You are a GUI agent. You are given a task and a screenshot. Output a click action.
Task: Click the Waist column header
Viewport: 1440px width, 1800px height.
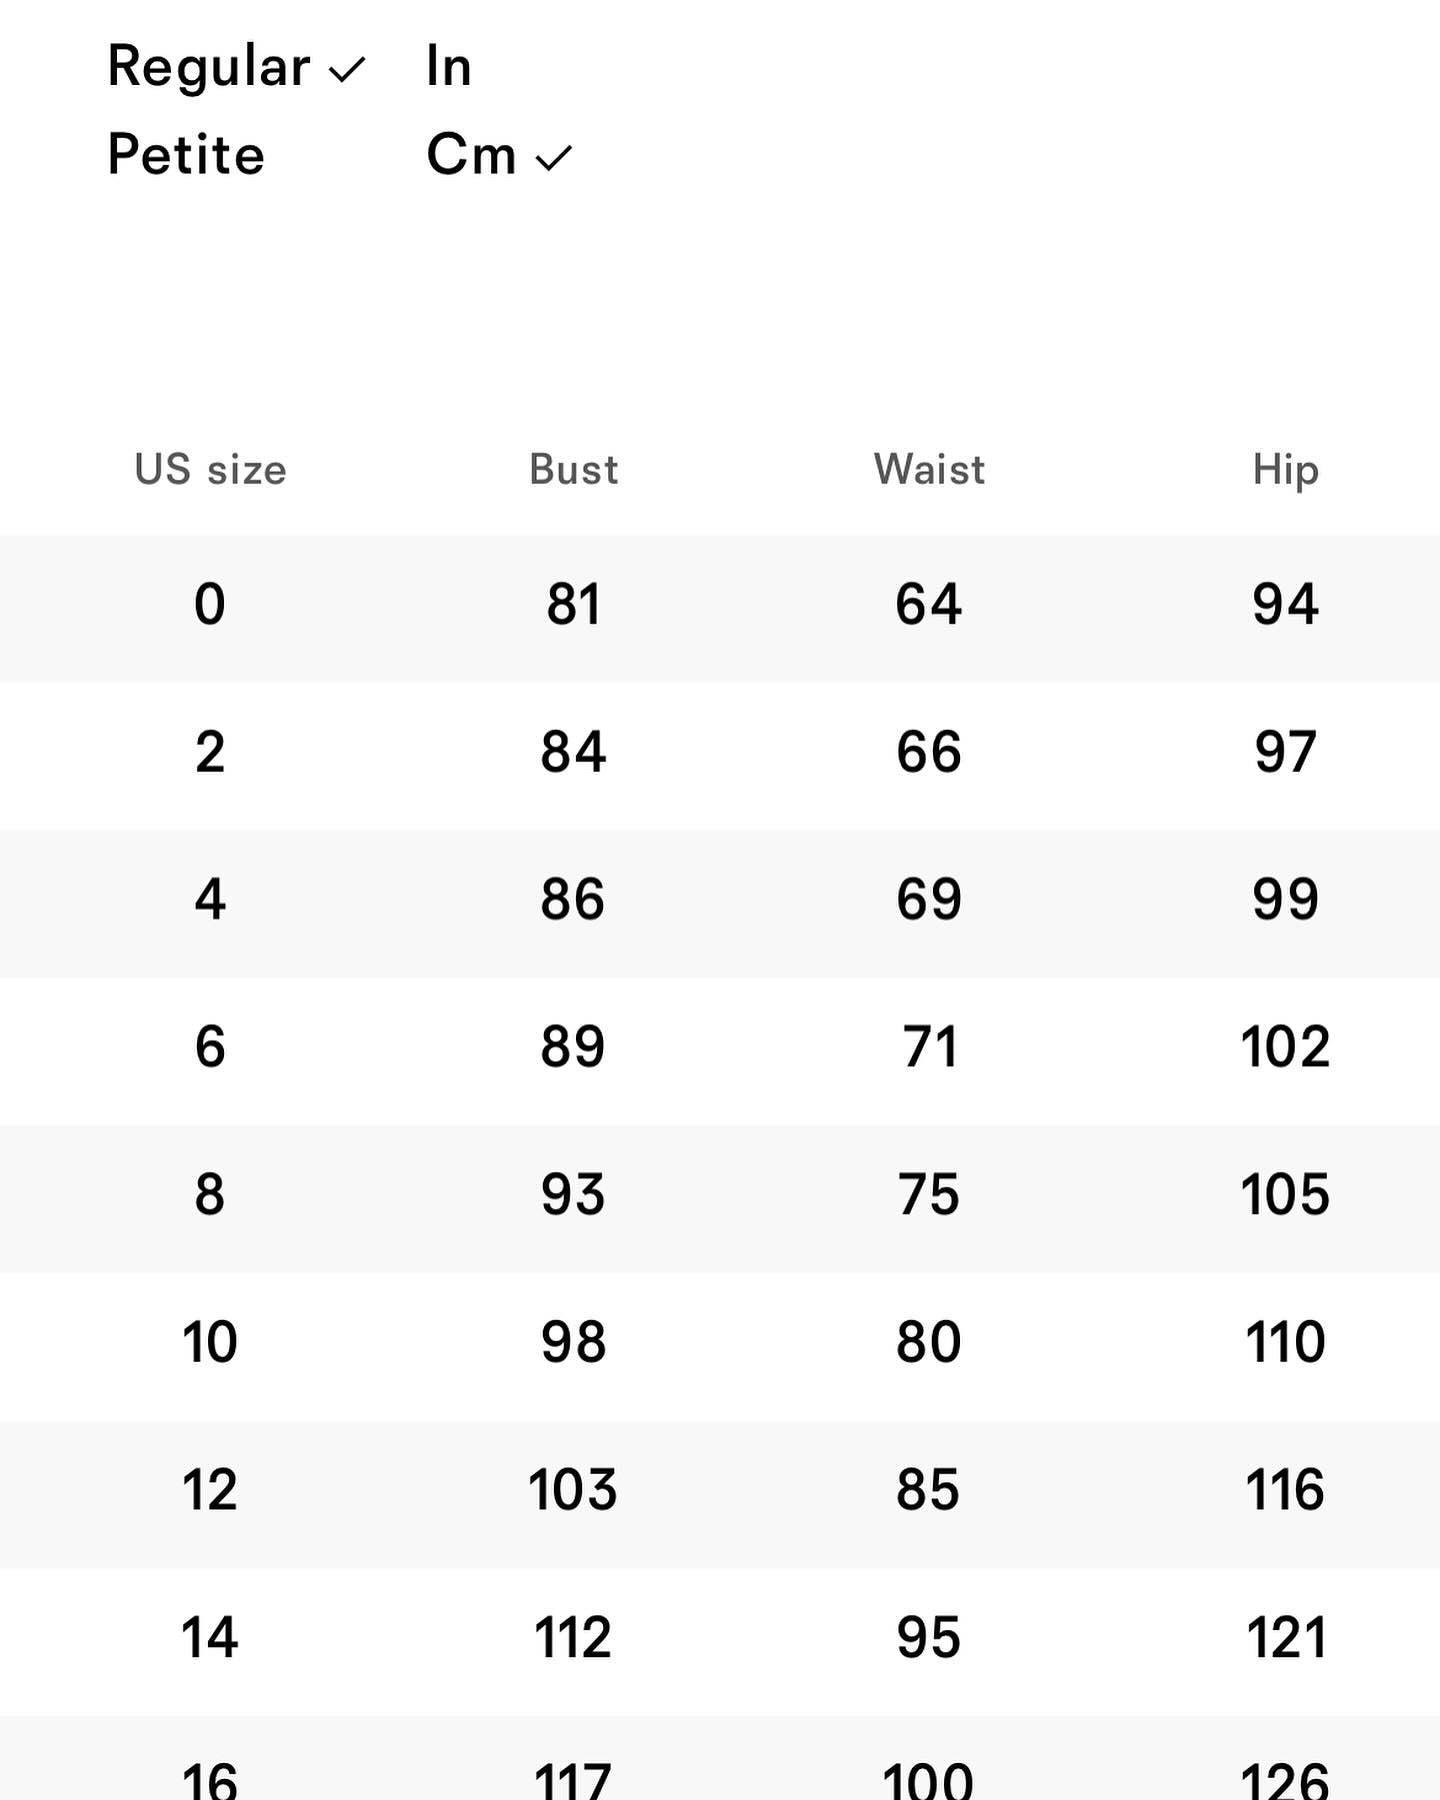pyautogui.click(x=929, y=469)
